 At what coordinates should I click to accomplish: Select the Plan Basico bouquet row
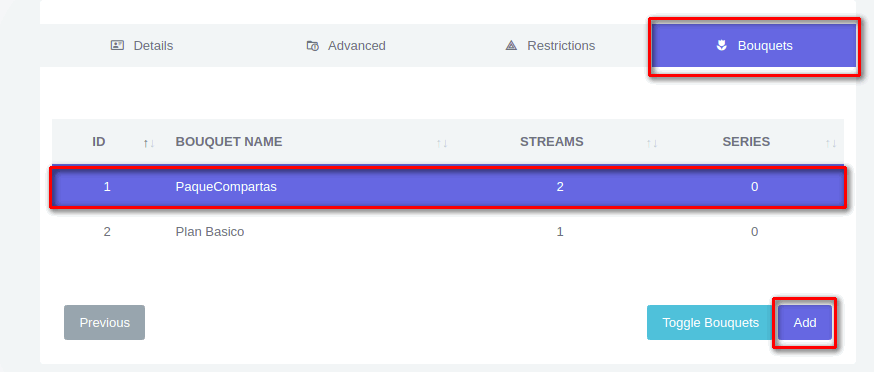pyautogui.click(x=448, y=231)
